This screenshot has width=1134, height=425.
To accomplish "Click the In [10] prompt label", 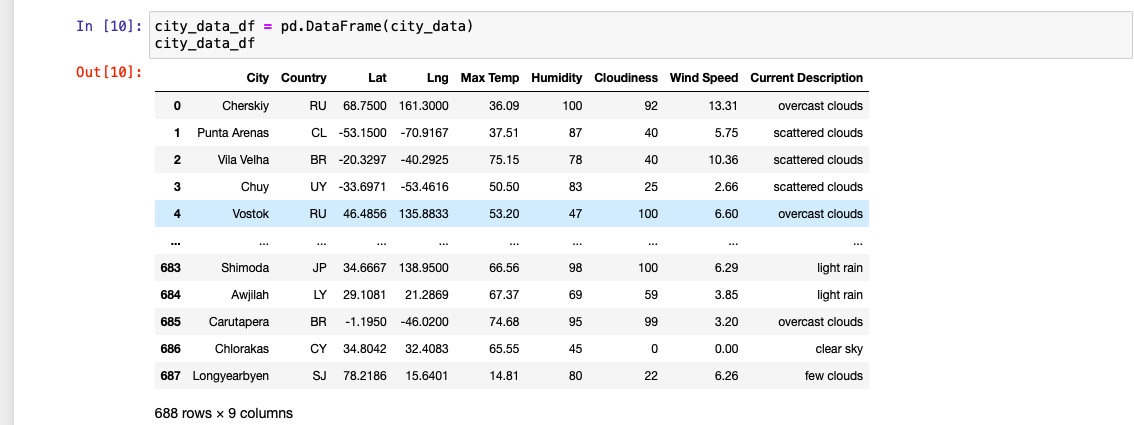I will point(109,27).
